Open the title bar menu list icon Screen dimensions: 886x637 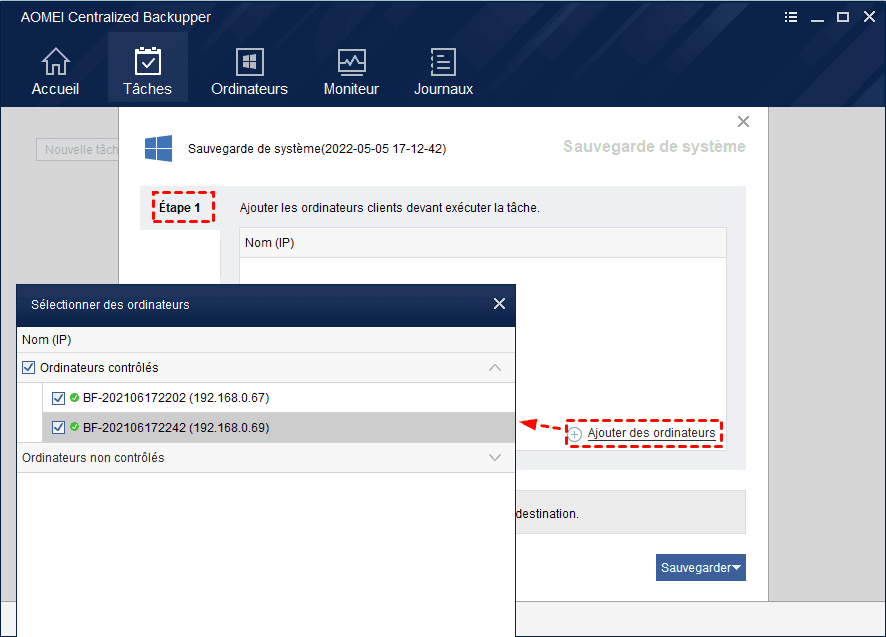791,17
